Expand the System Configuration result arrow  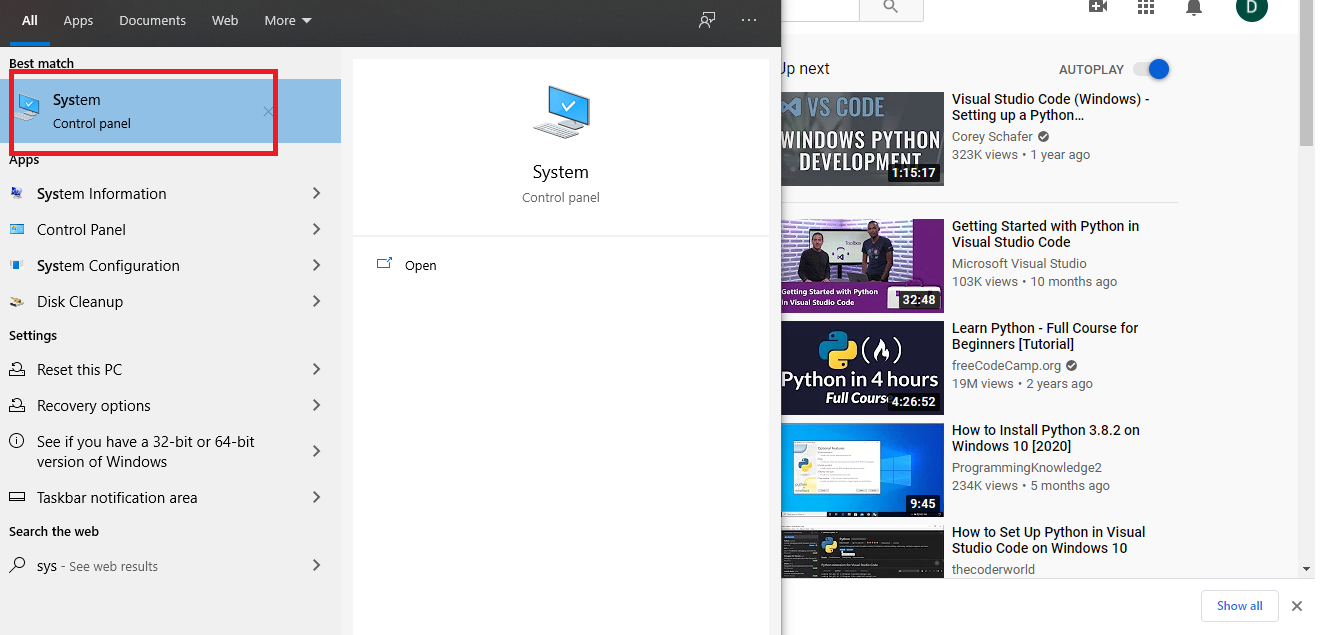316,265
